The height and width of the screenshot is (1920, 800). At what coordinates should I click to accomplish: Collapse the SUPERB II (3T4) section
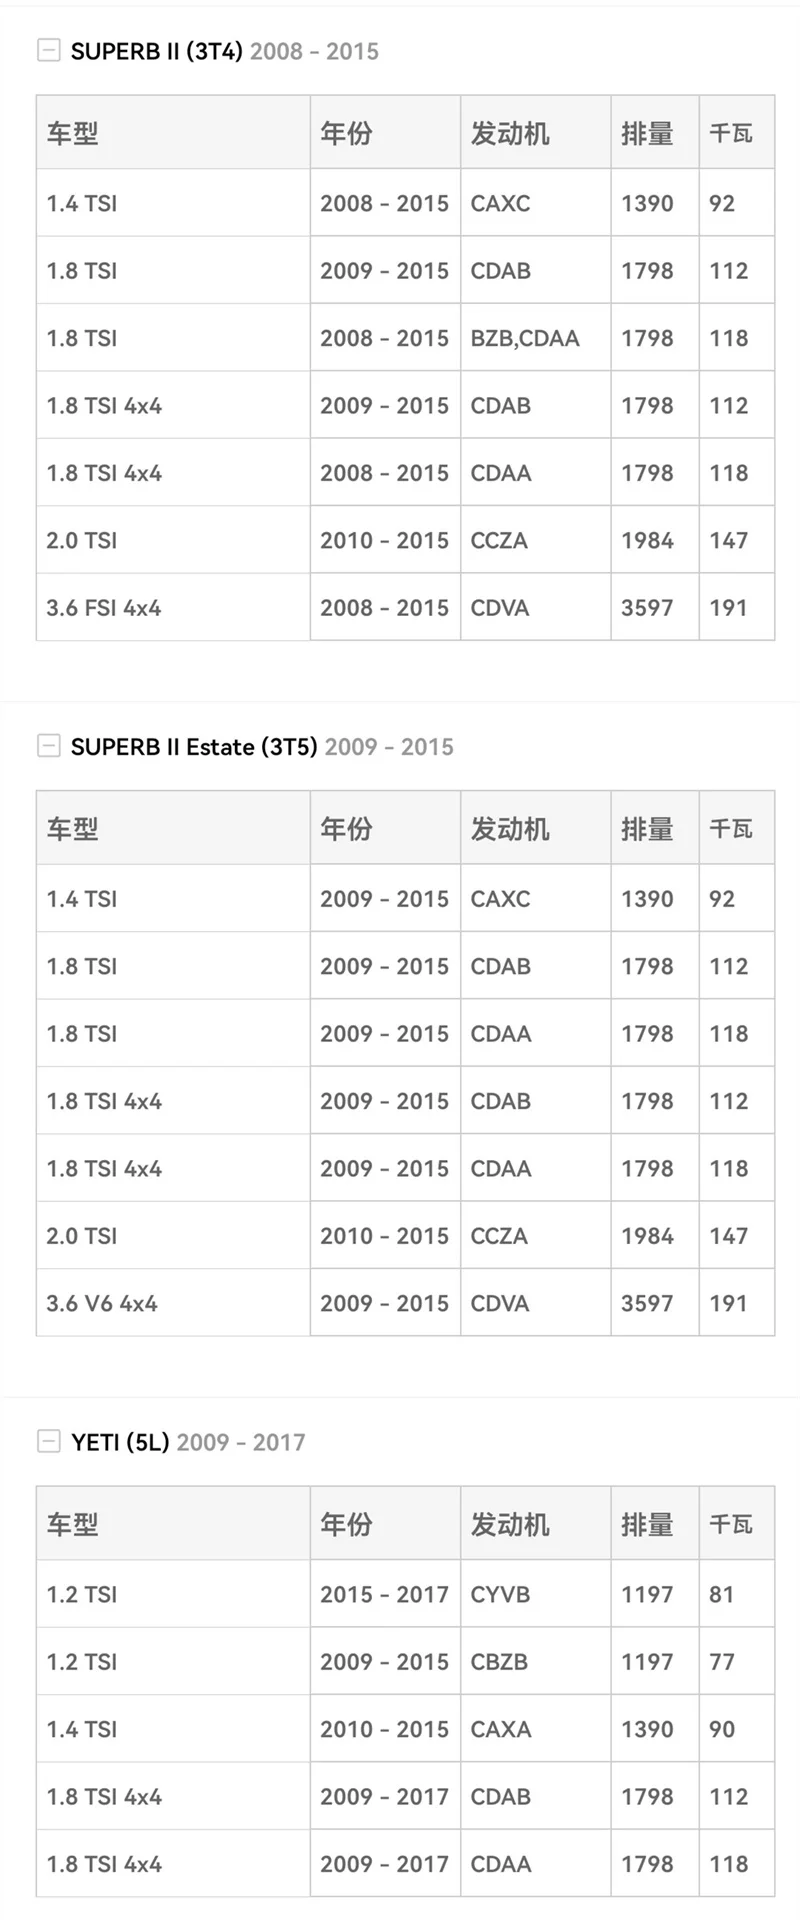point(48,50)
